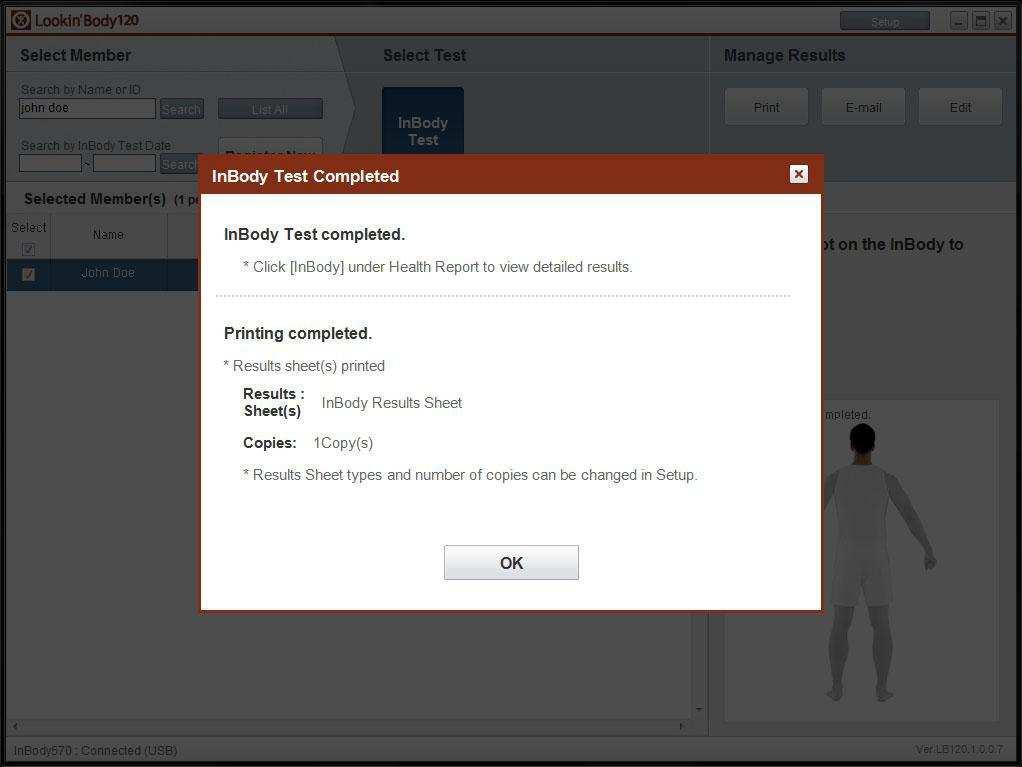
Task: Open the Setup button in title bar
Action: coord(884,22)
